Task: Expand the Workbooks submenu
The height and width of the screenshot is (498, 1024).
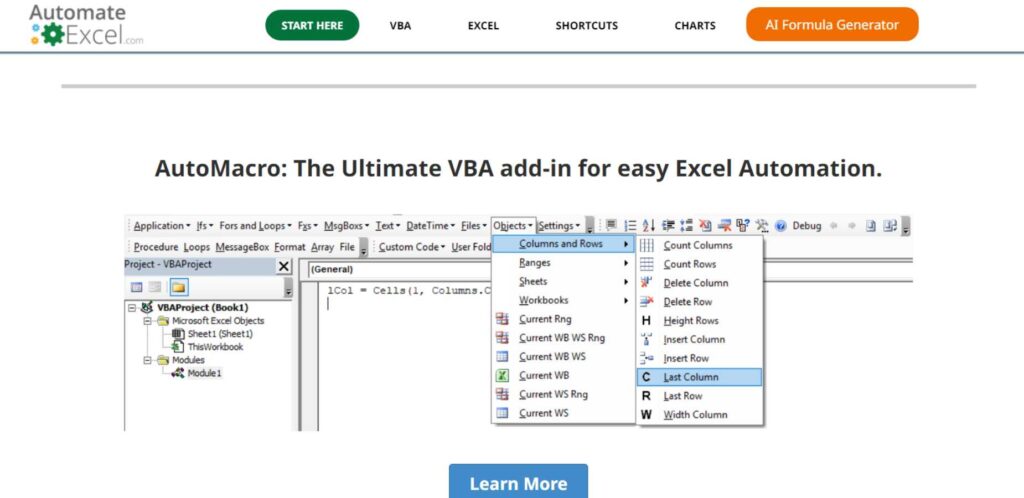Action: pos(564,301)
